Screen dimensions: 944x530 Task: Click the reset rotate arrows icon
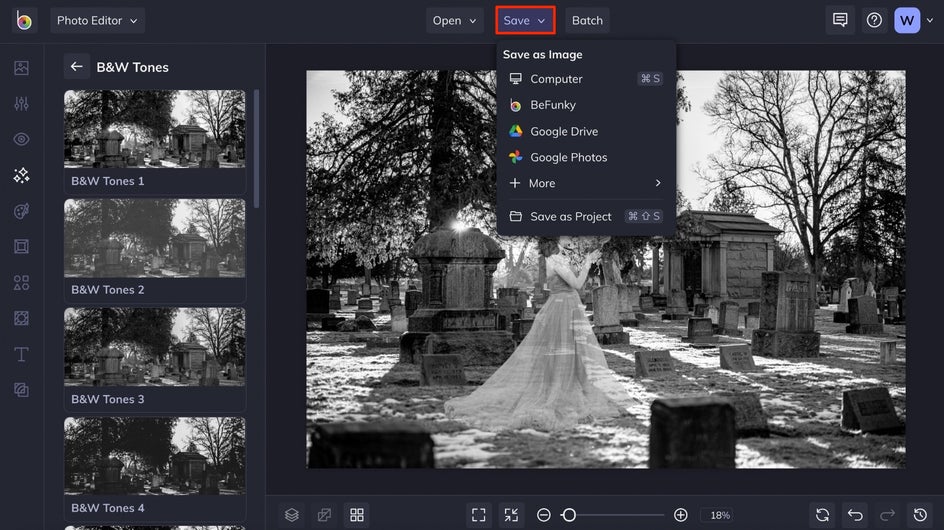click(822, 515)
